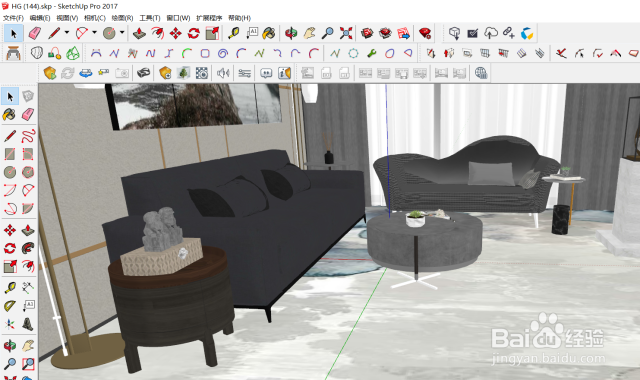Click the green wireframe rock icon
This screenshot has height=380, width=640.
[73, 53]
